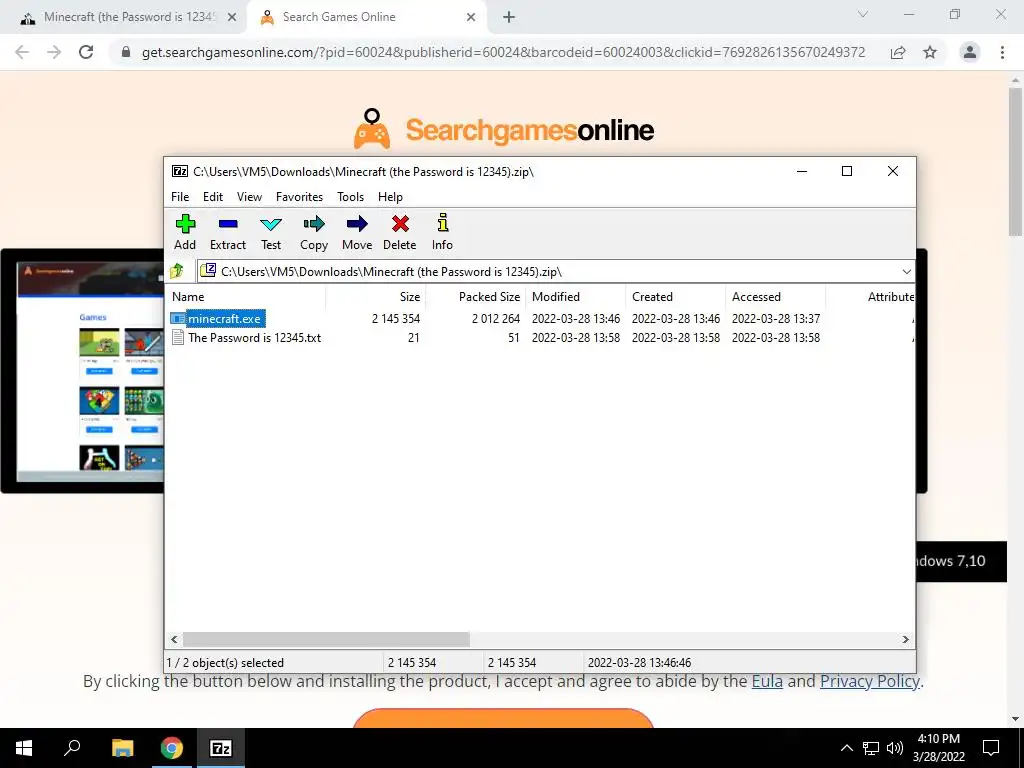Open the View menu in 7-Zip
The height and width of the screenshot is (768, 1024).
(249, 197)
